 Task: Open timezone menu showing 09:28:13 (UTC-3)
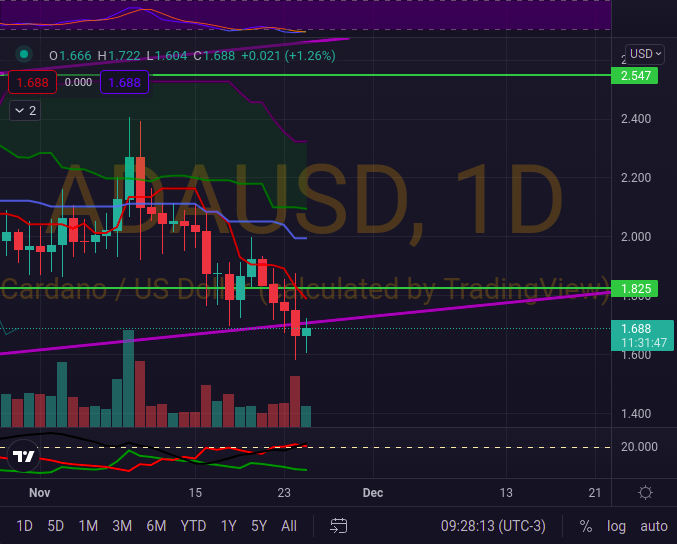click(x=493, y=526)
